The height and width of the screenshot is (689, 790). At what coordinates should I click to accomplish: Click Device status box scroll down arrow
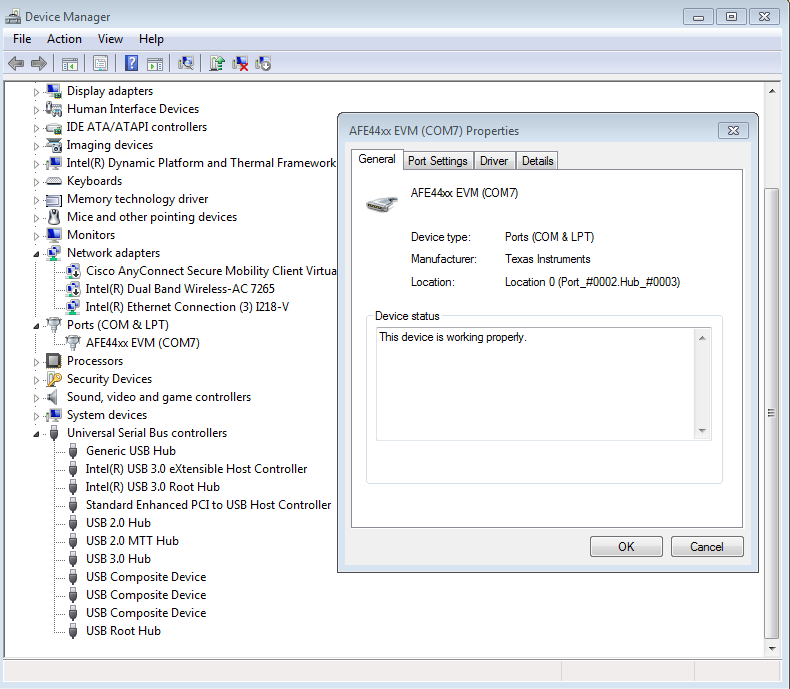coord(702,431)
